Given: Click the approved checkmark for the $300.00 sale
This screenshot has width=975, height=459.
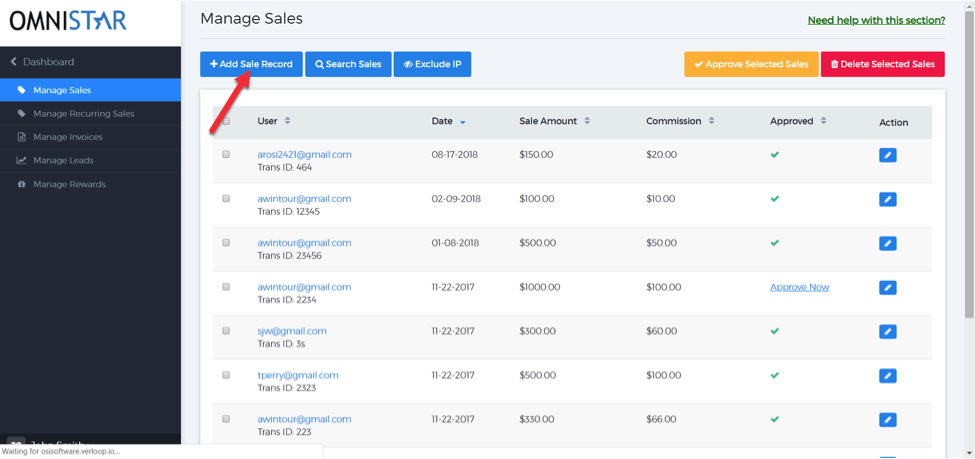Looking at the screenshot, I should (x=774, y=332).
